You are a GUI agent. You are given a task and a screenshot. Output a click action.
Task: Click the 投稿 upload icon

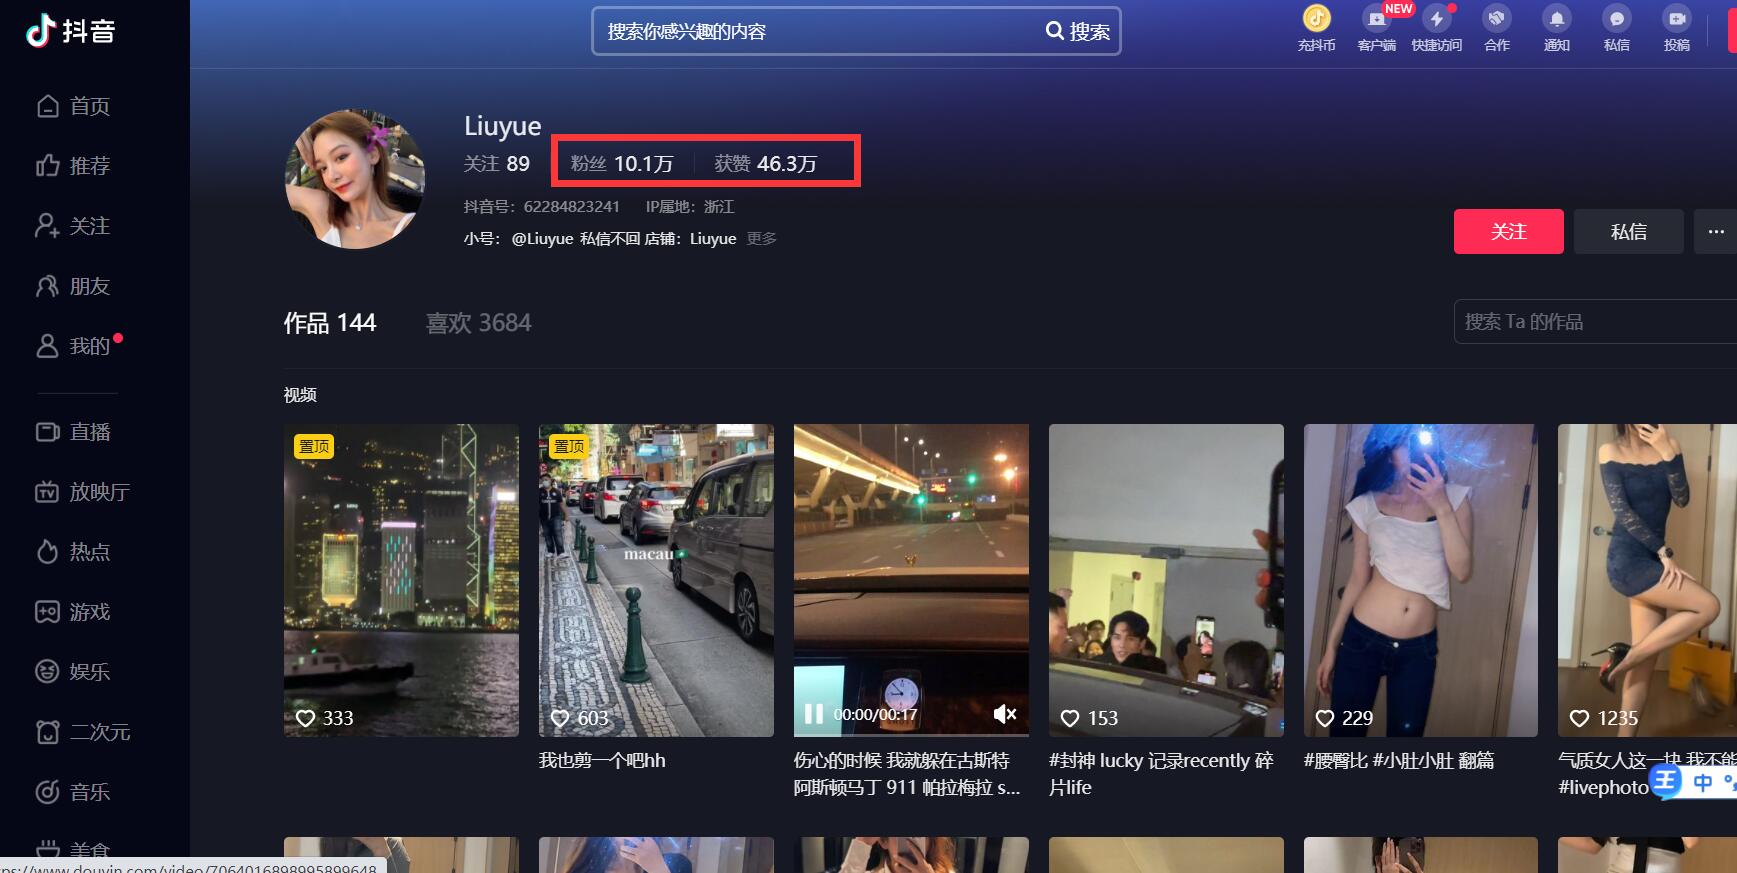[x=1676, y=19]
